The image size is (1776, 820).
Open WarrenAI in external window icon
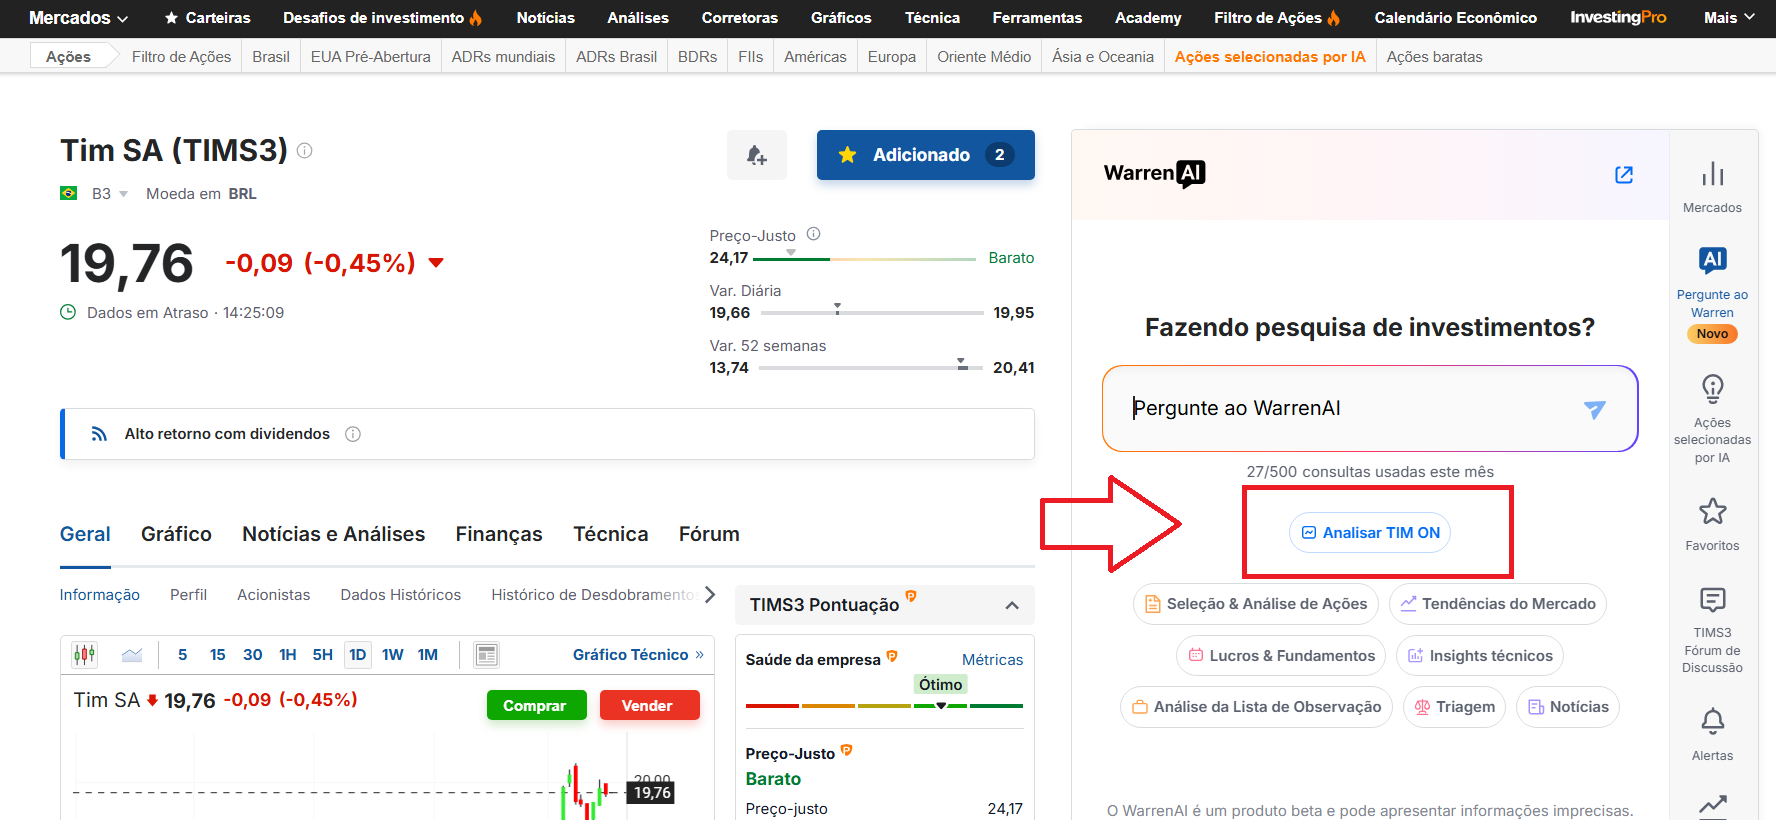point(1624,175)
